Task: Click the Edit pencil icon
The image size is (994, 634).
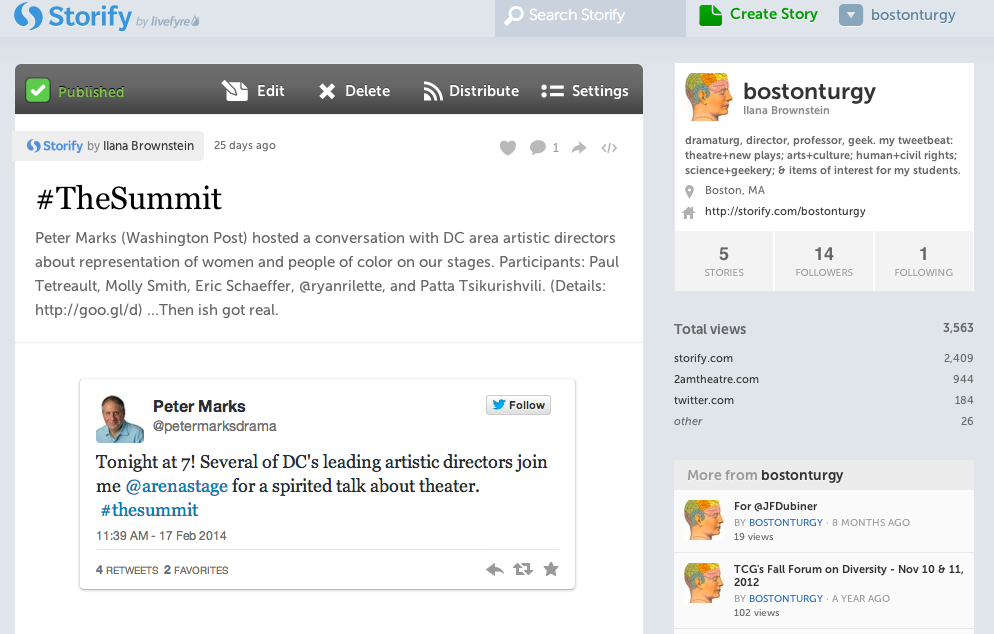Action: pyautogui.click(x=235, y=91)
